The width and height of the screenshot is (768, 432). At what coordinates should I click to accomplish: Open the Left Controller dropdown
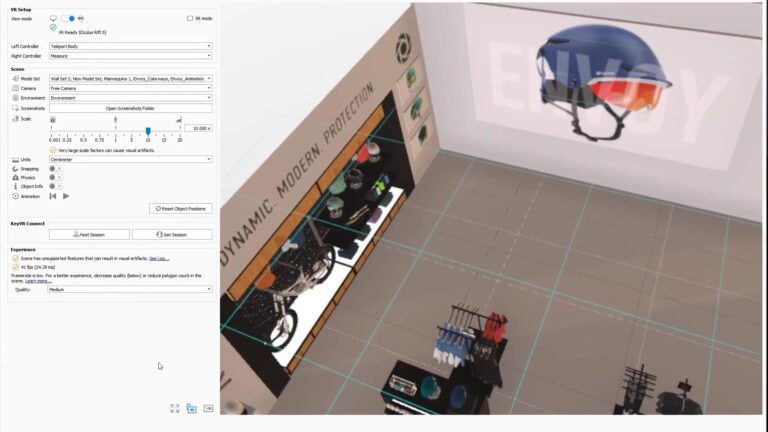pos(131,46)
